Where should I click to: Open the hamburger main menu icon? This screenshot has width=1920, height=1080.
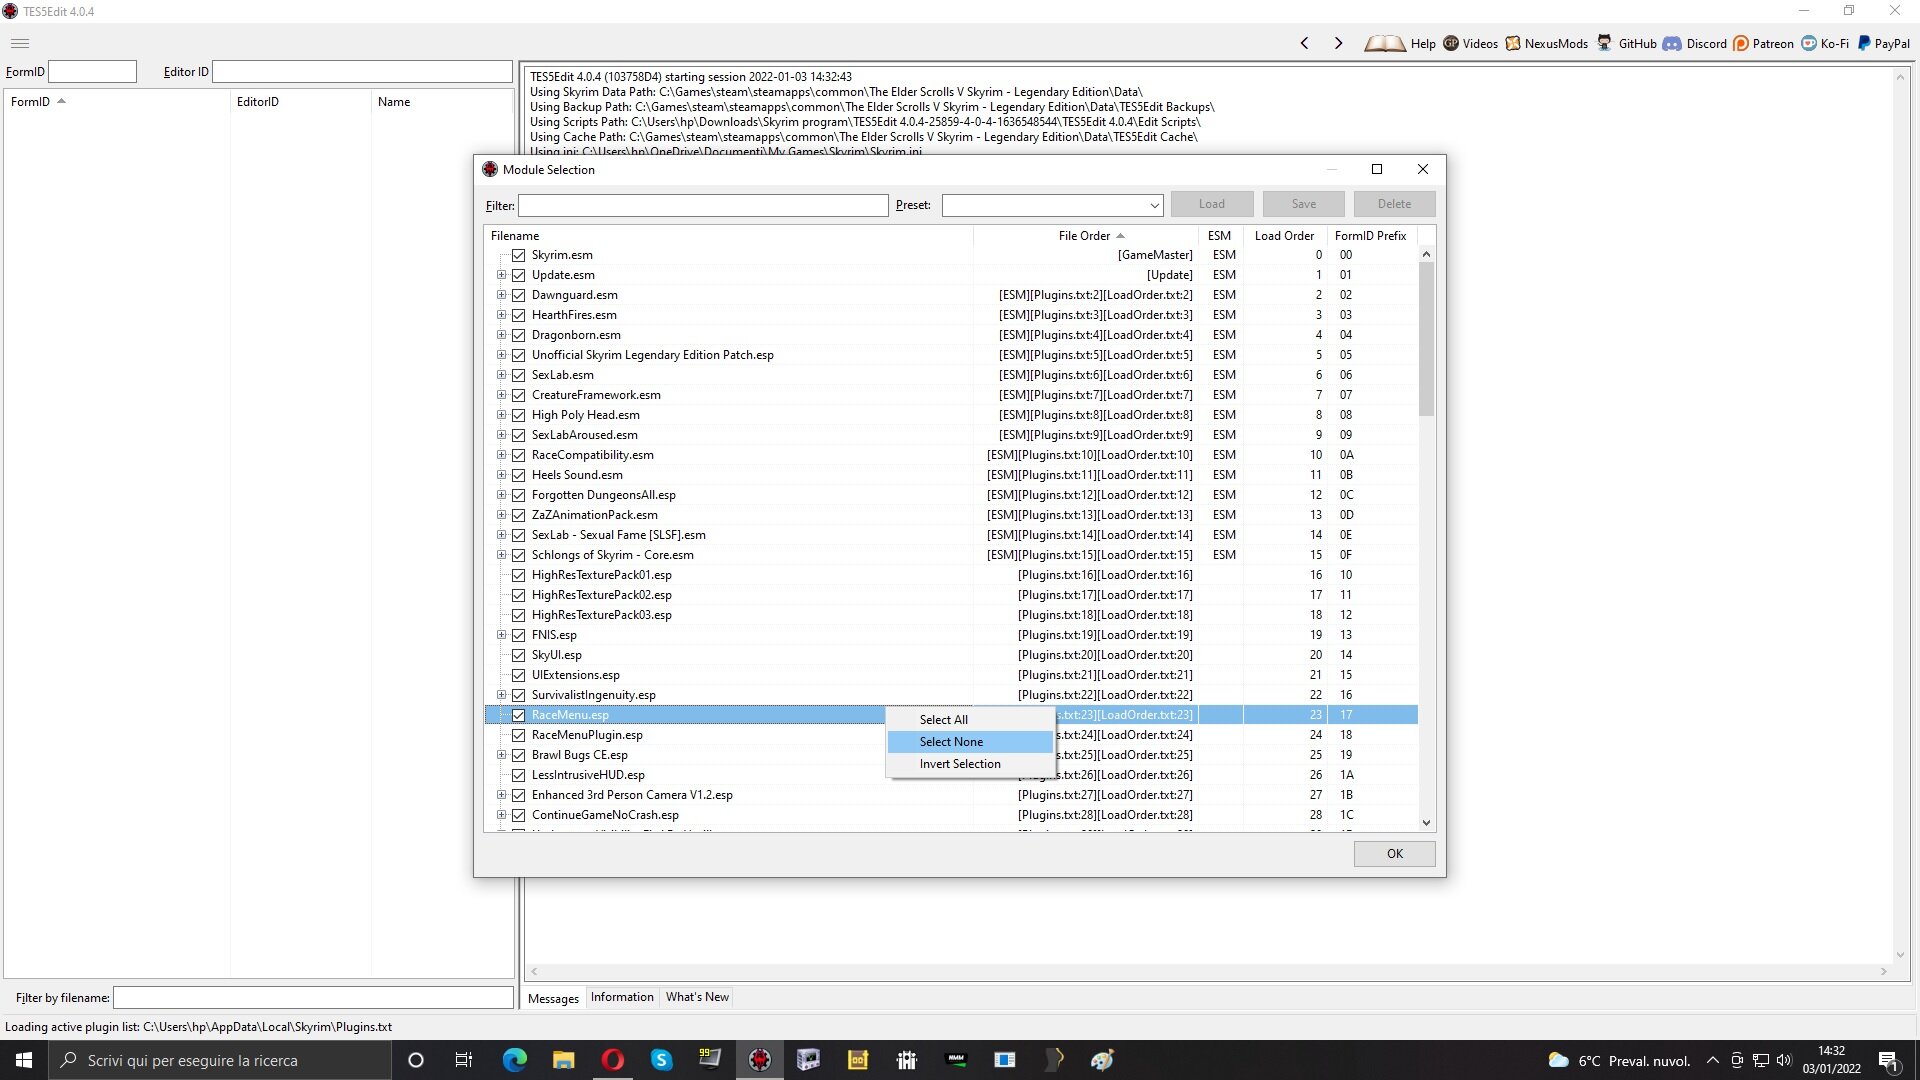[20, 43]
